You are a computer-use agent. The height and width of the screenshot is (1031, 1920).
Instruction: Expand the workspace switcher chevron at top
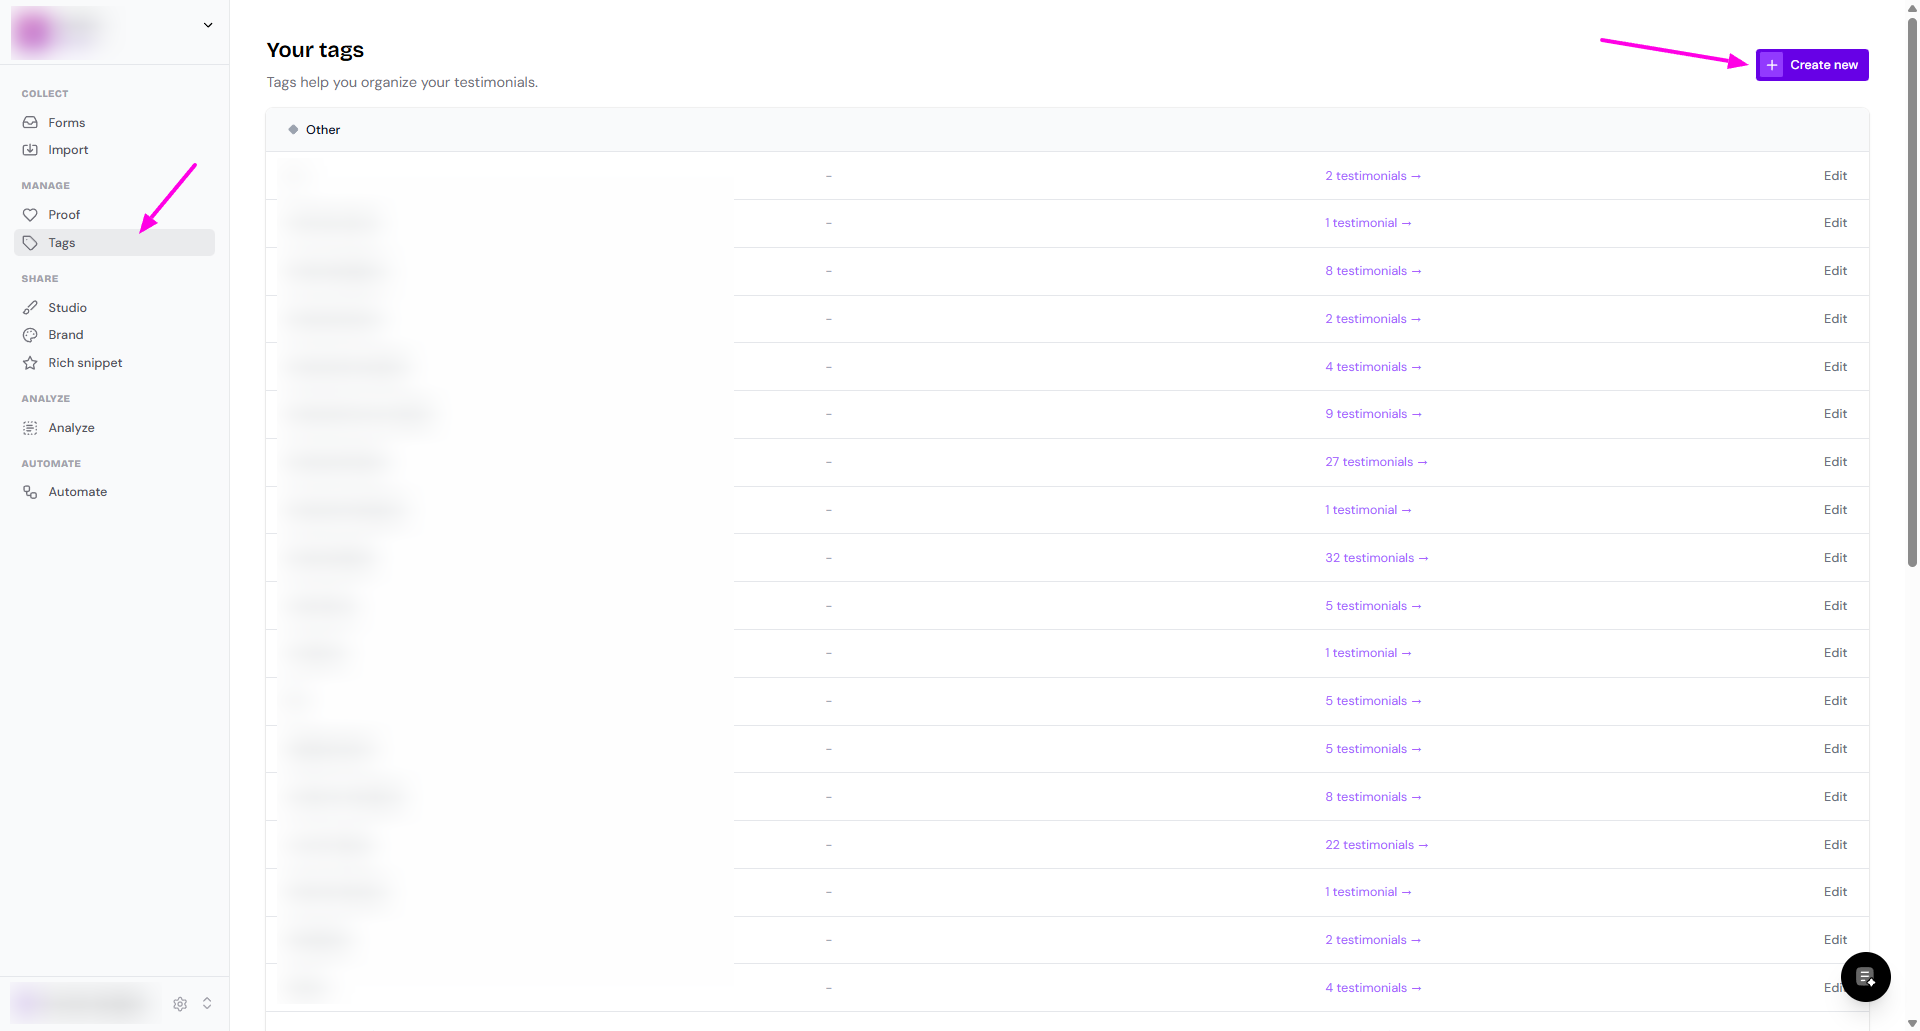208,25
